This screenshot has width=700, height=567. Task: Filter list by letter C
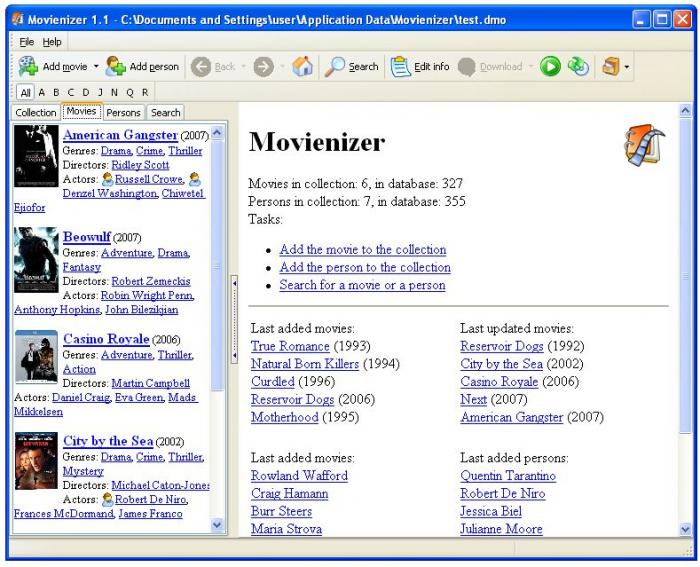pos(71,92)
